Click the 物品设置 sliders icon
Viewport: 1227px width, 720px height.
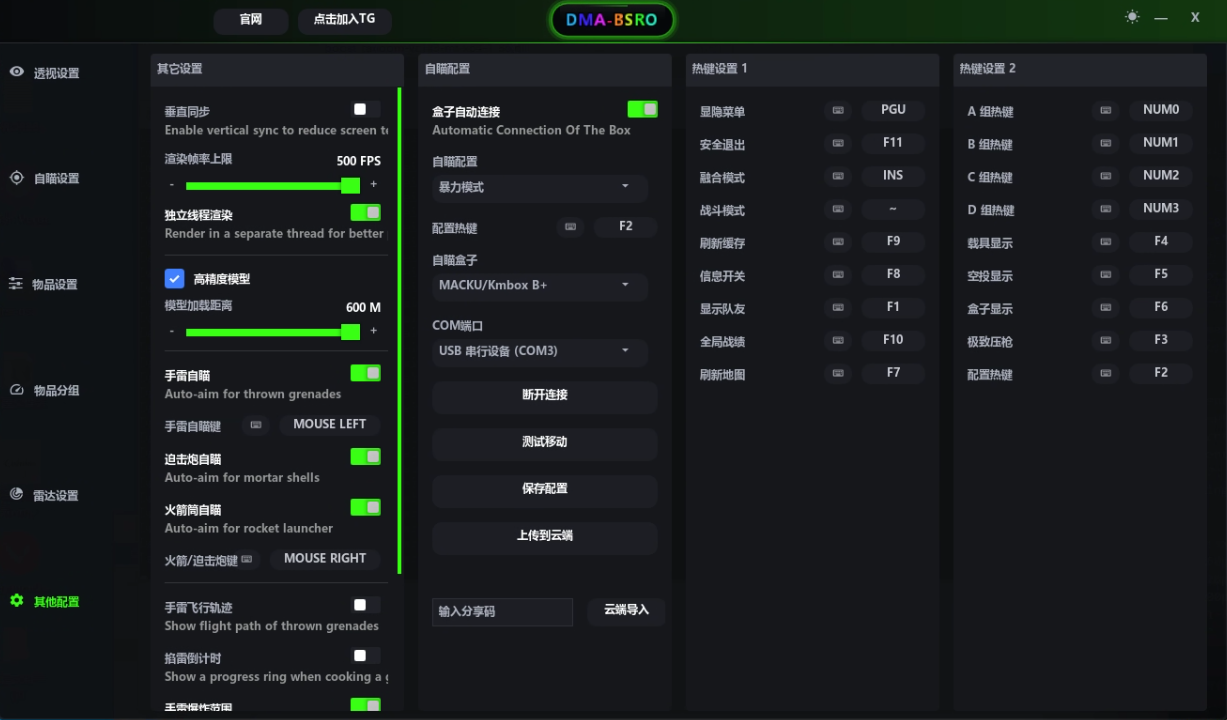[16, 284]
